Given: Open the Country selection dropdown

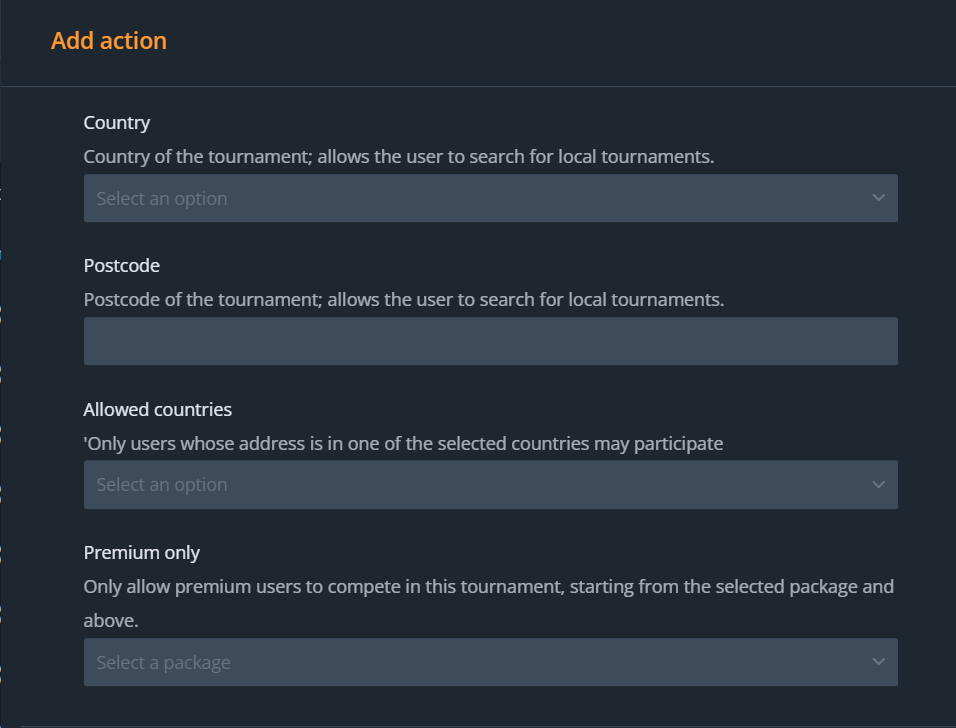Looking at the screenshot, I should [490, 198].
